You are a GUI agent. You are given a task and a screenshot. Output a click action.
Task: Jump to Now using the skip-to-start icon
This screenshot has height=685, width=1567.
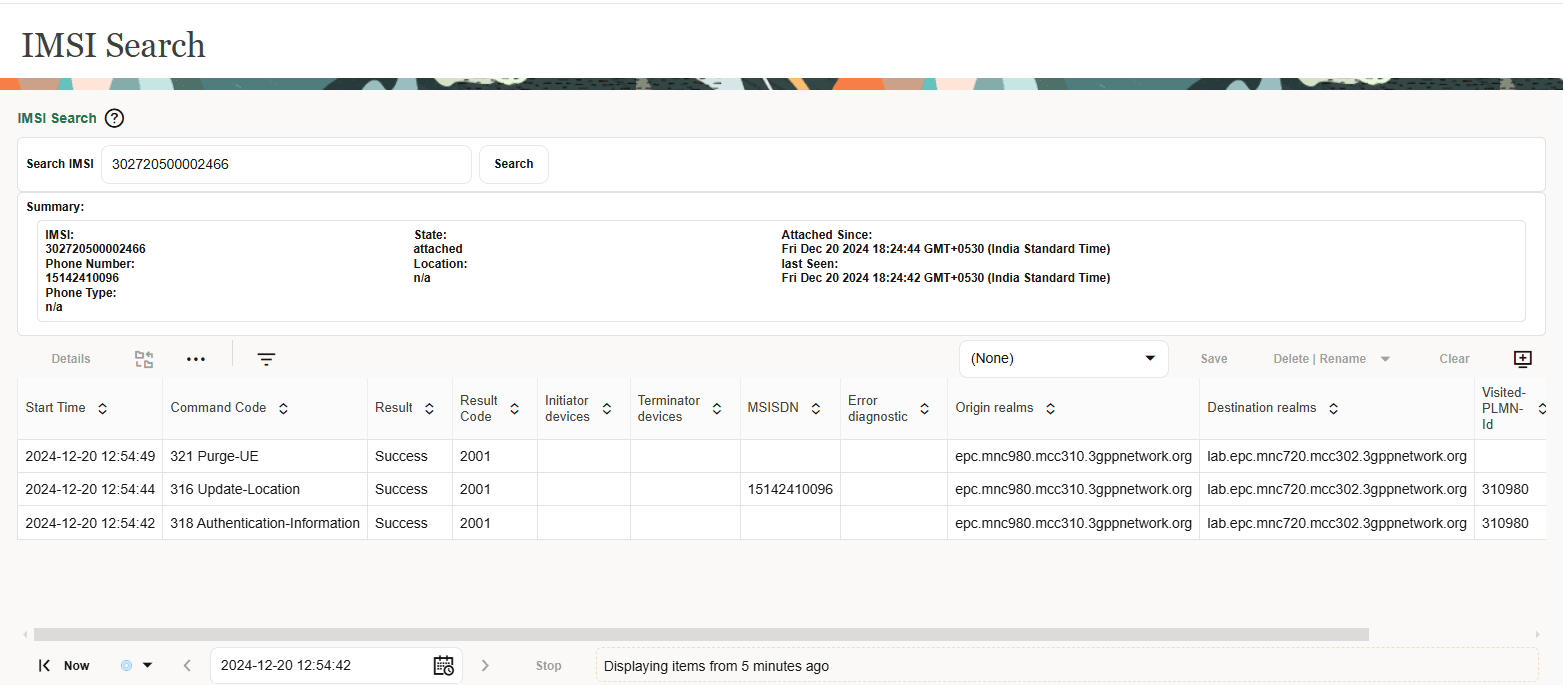pos(44,665)
